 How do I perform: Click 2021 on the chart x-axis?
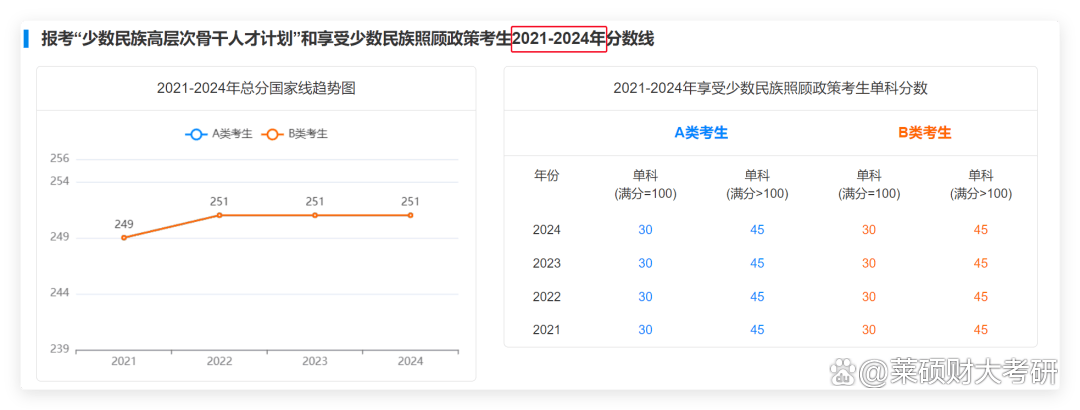pos(124,361)
